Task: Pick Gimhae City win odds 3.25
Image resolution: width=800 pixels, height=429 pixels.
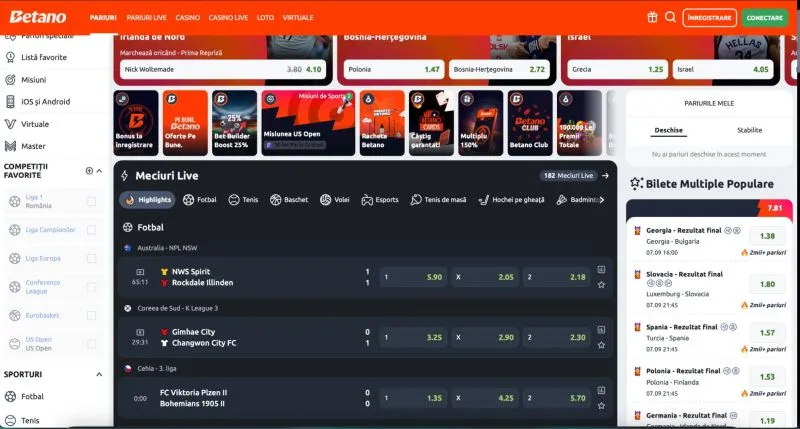Action: point(413,337)
